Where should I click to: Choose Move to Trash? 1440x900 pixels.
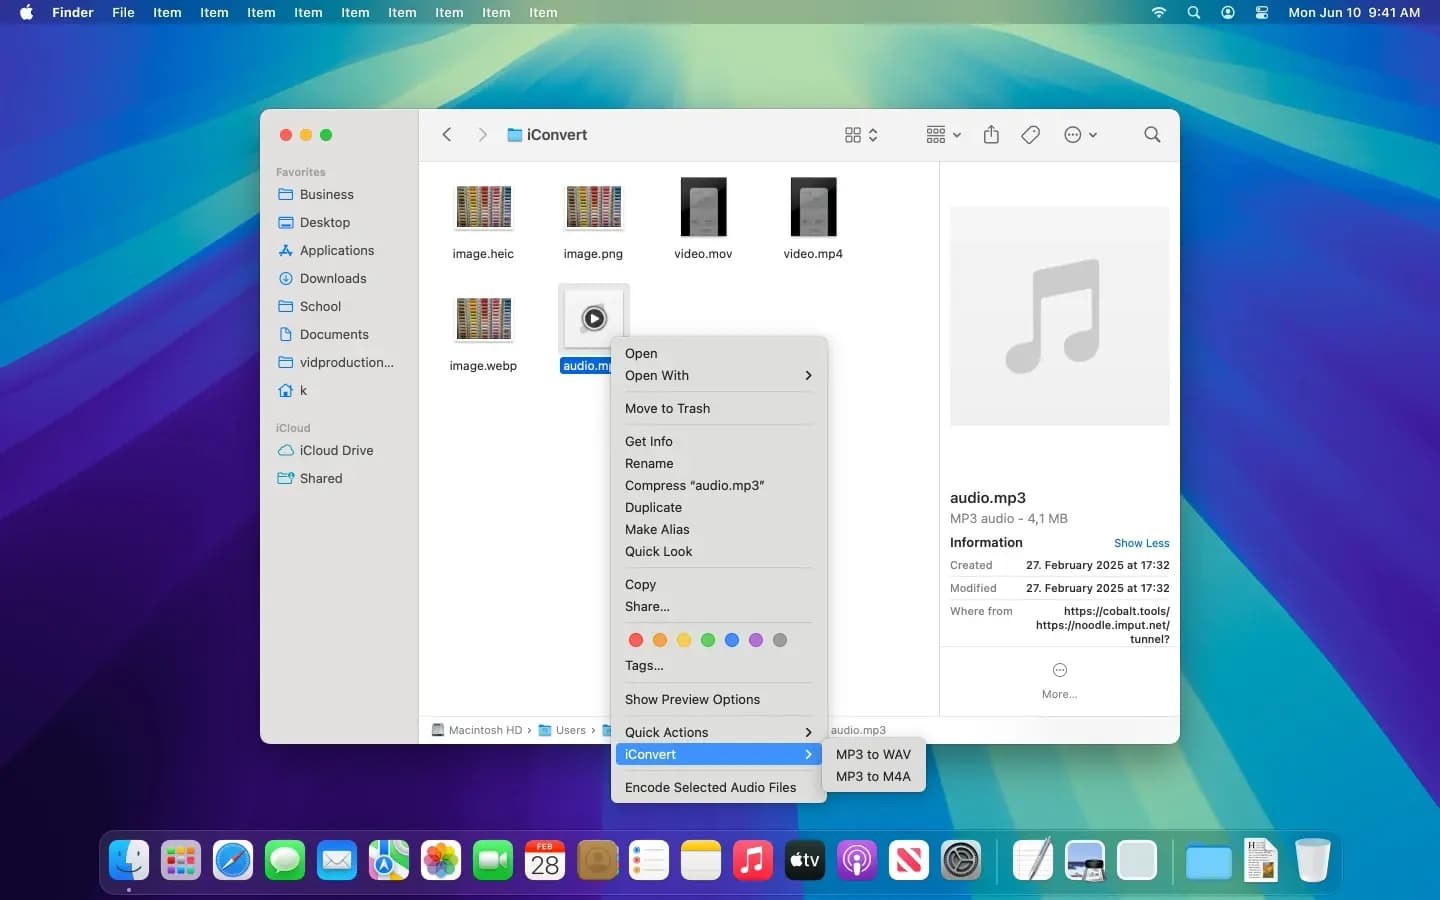point(719,409)
